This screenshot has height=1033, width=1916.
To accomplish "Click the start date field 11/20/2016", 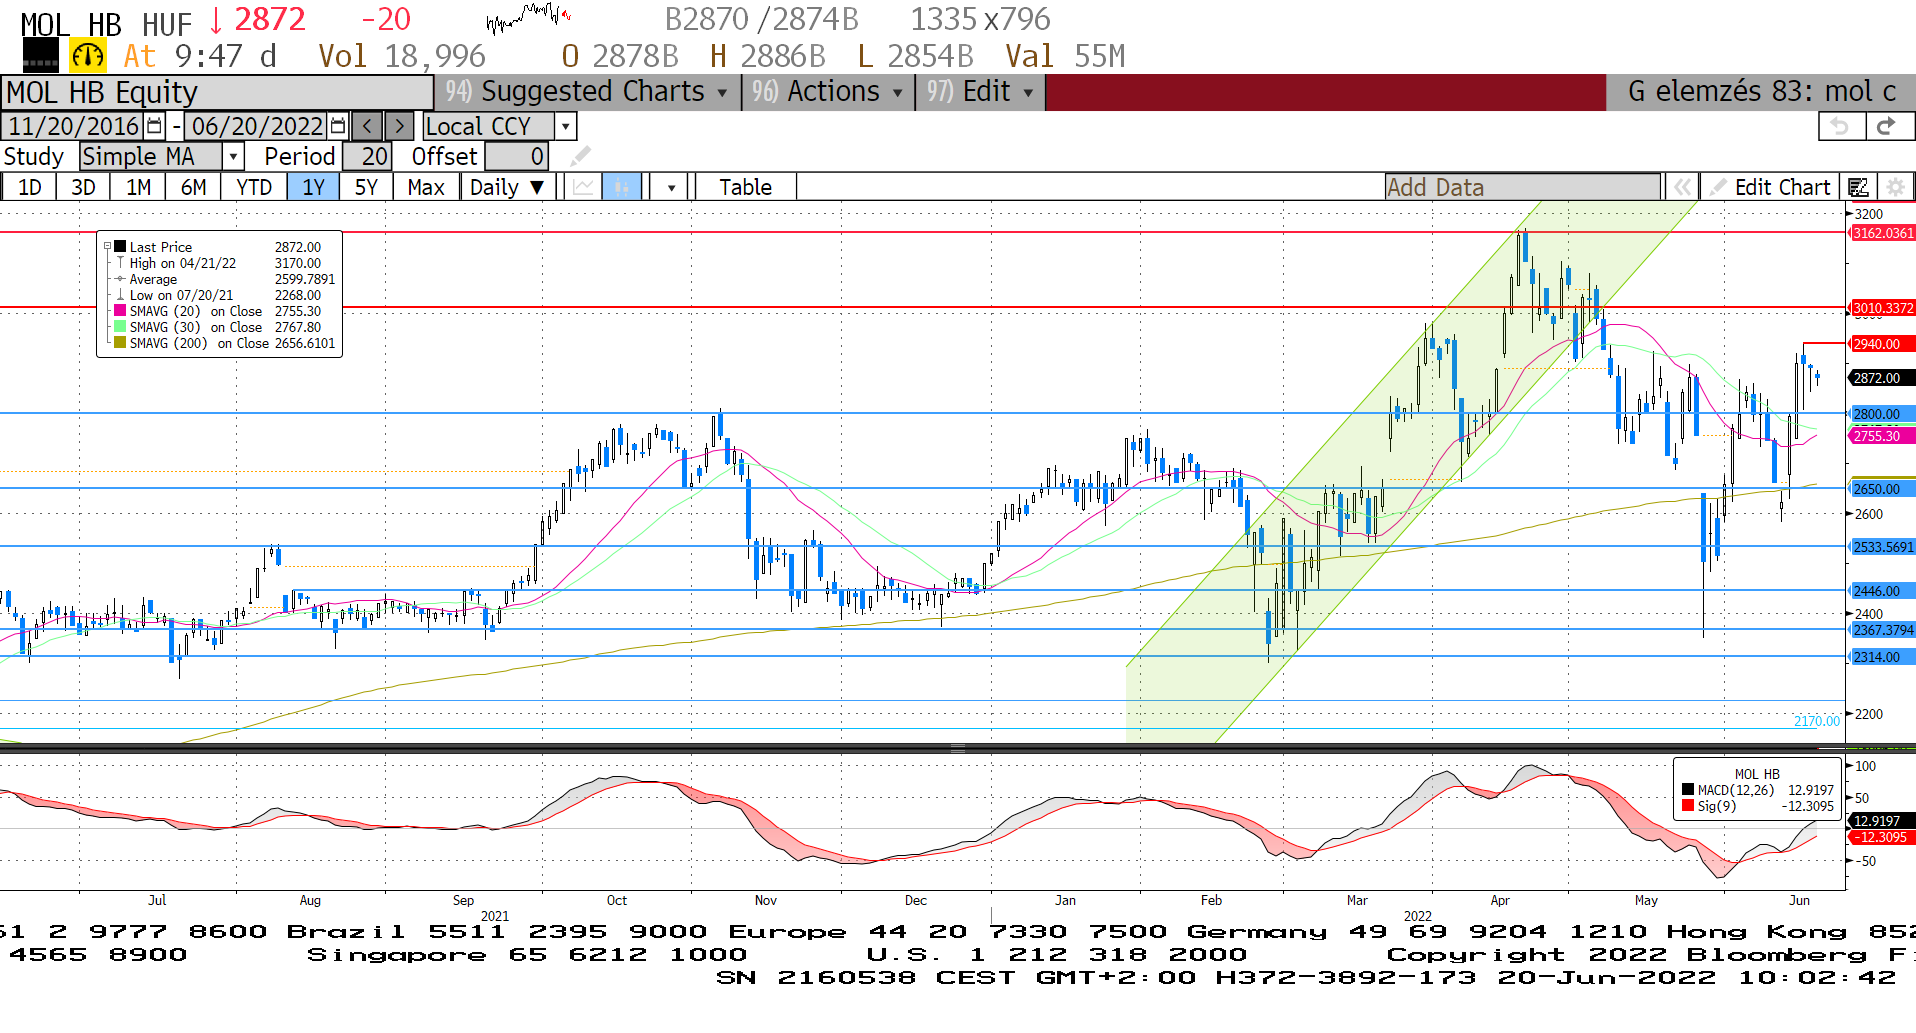I will click(x=73, y=126).
